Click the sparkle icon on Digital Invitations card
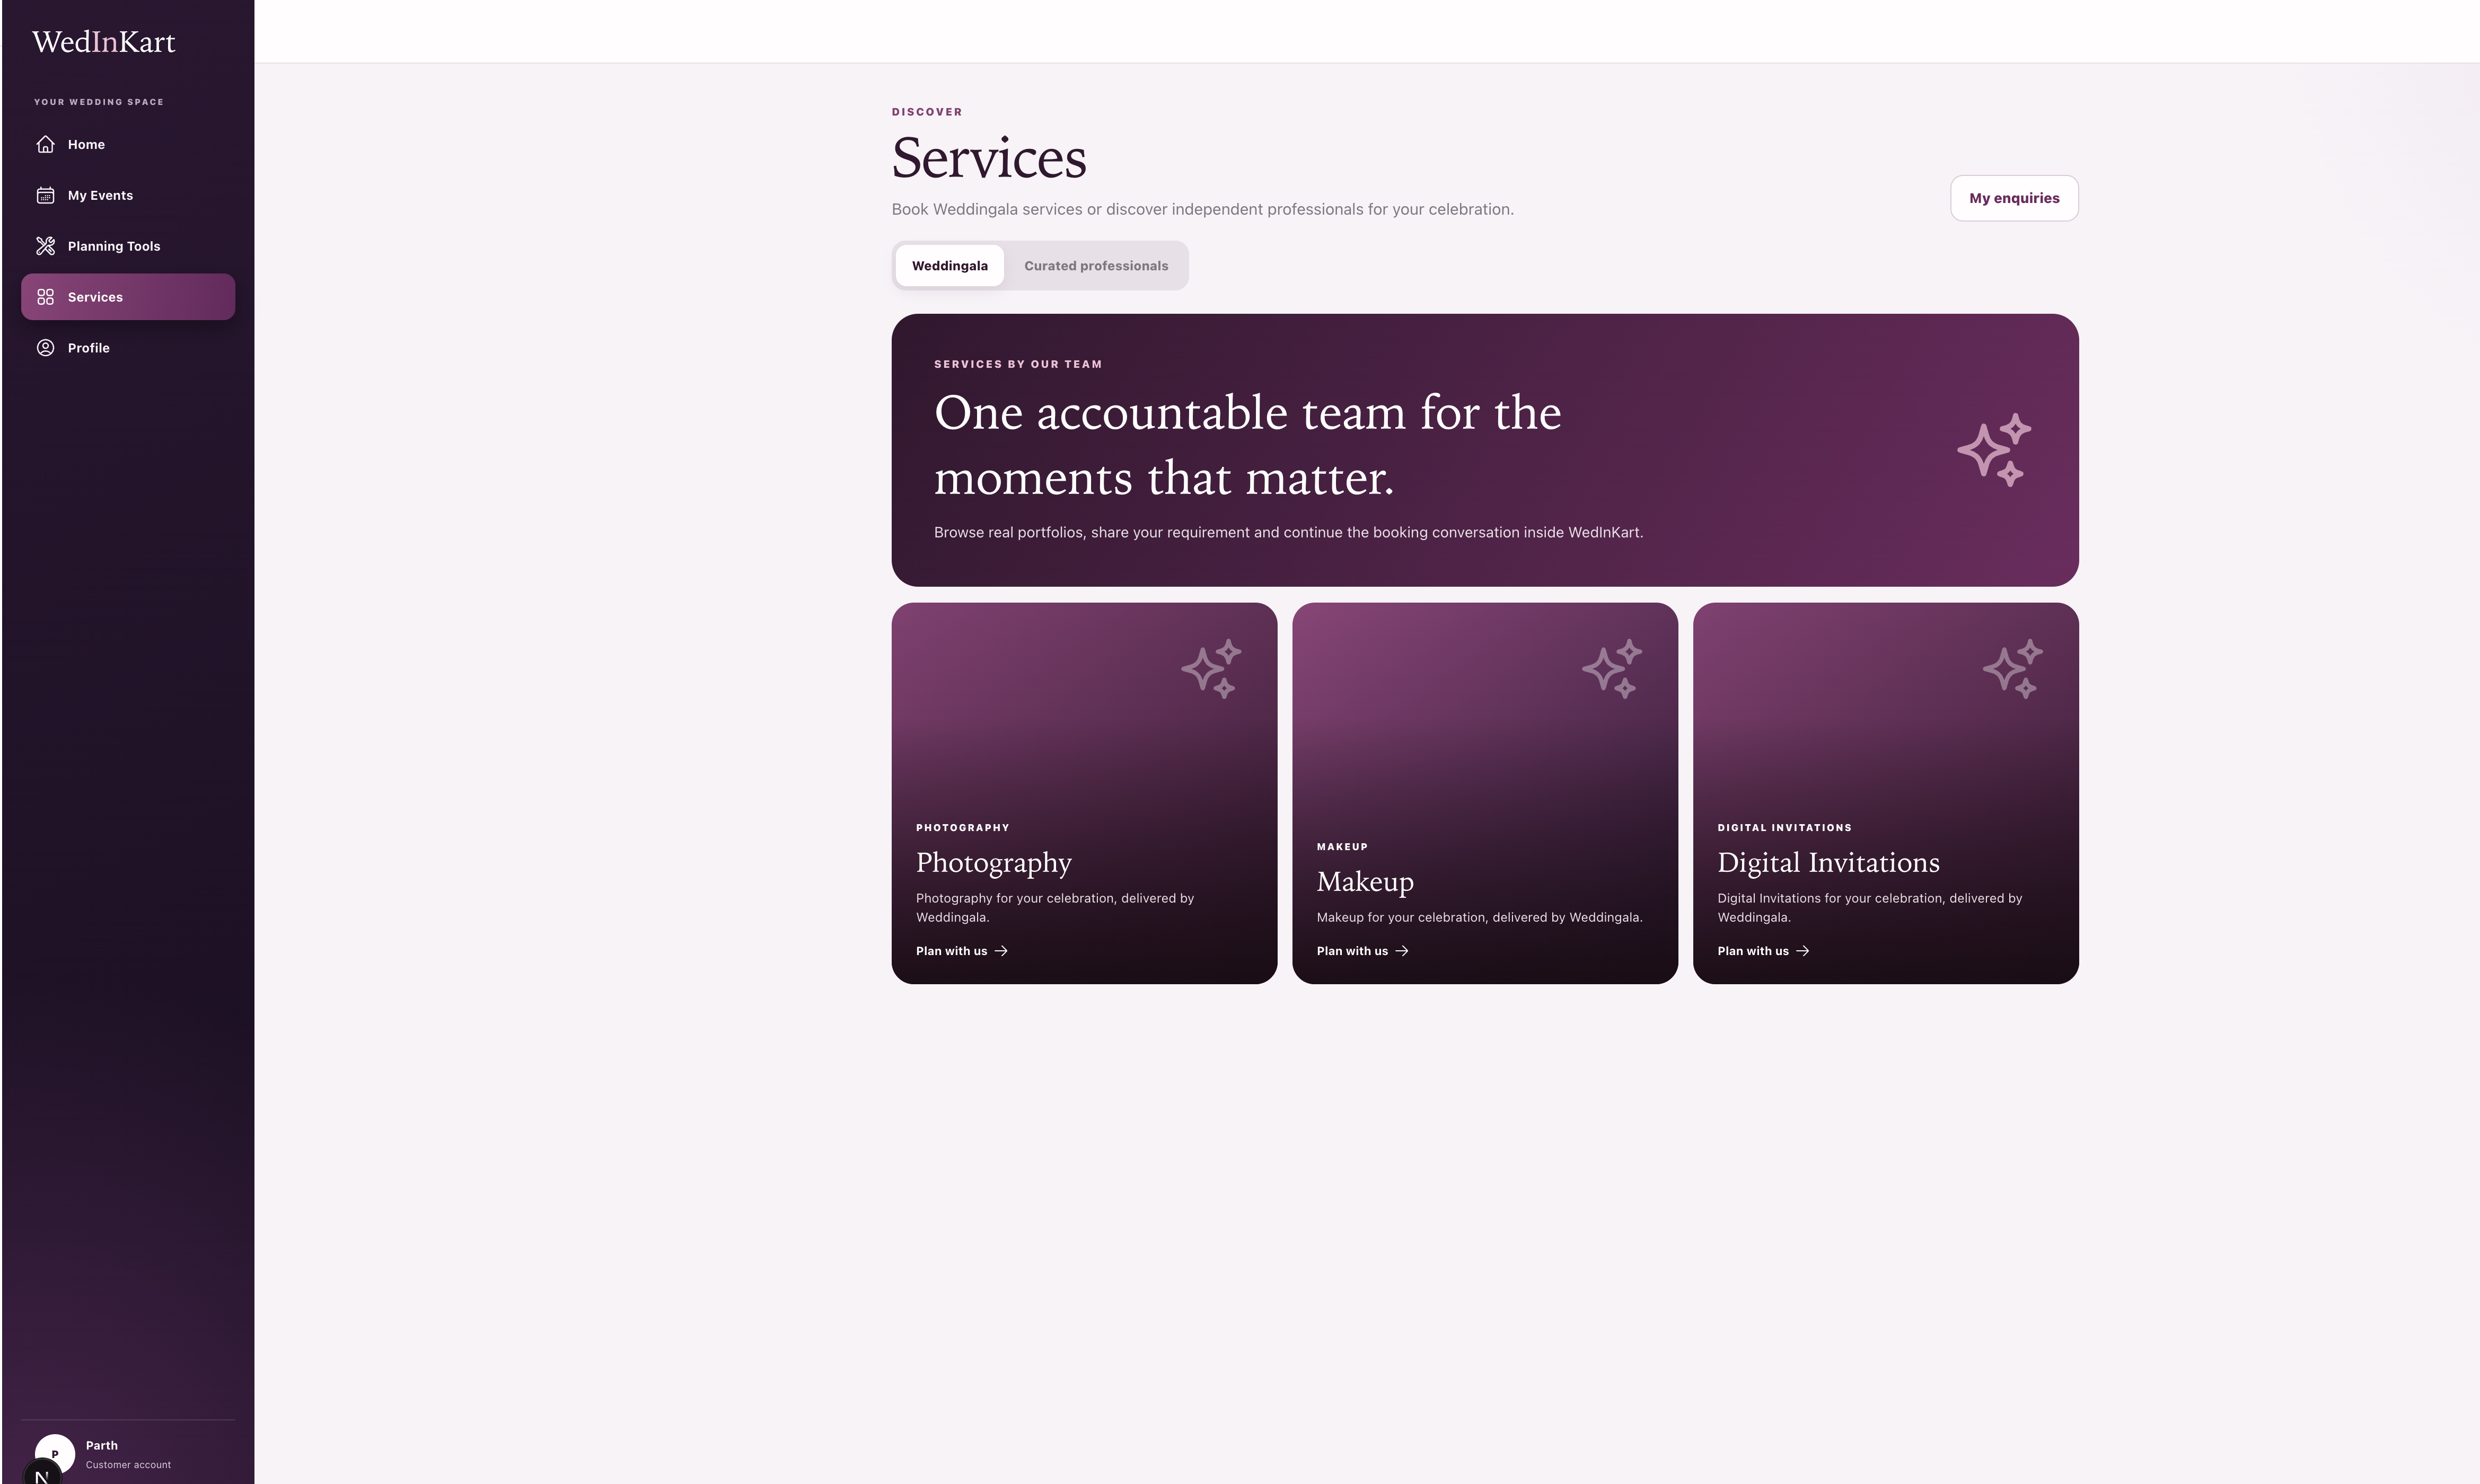 coord(2012,668)
